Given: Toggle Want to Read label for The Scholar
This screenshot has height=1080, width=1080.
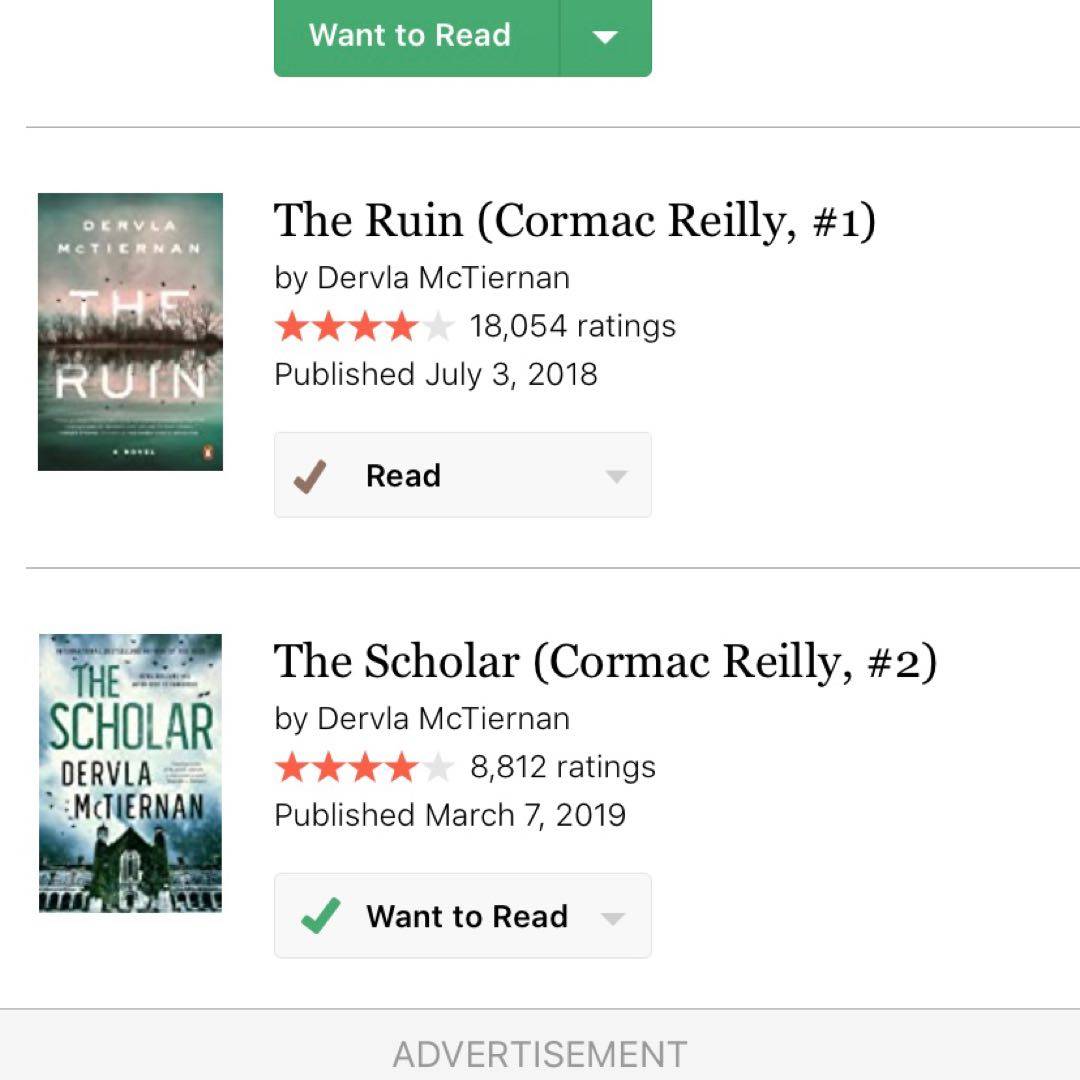Looking at the screenshot, I should (x=467, y=916).
